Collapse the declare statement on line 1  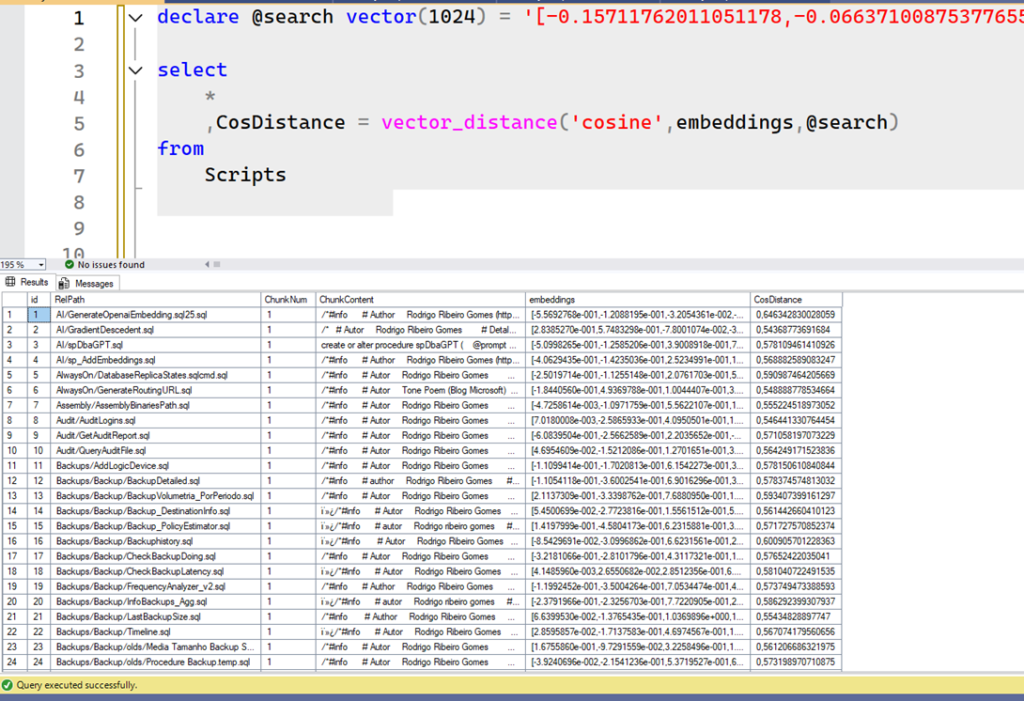click(x=136, y=18)
